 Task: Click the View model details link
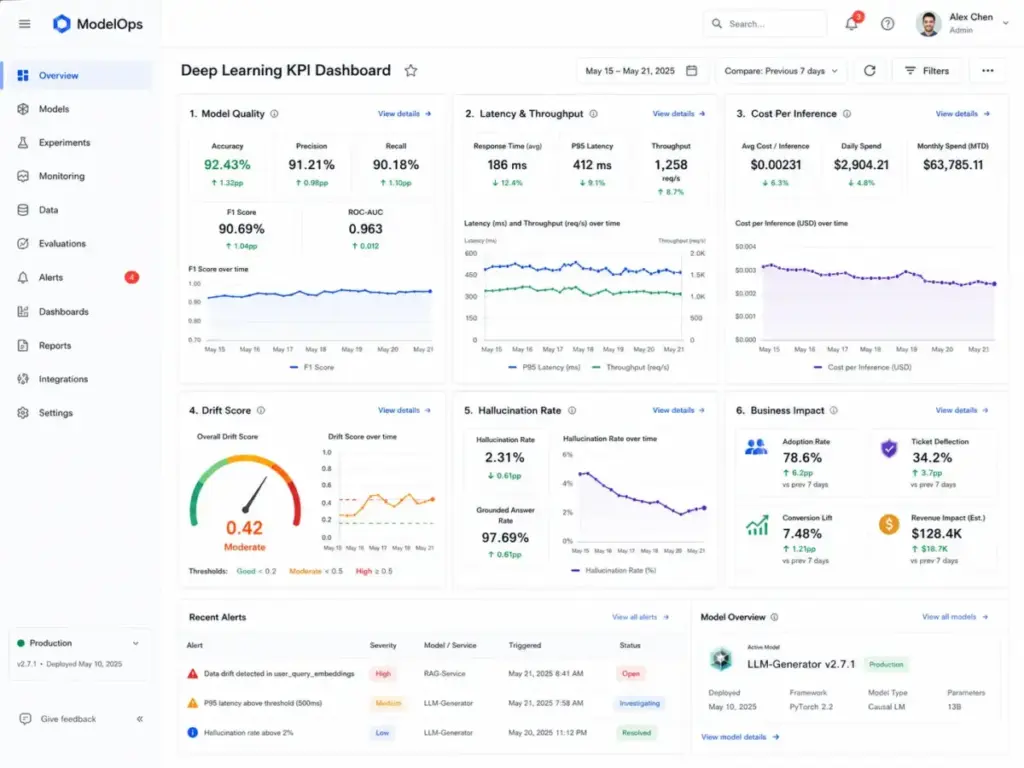[x=740, y=737]
